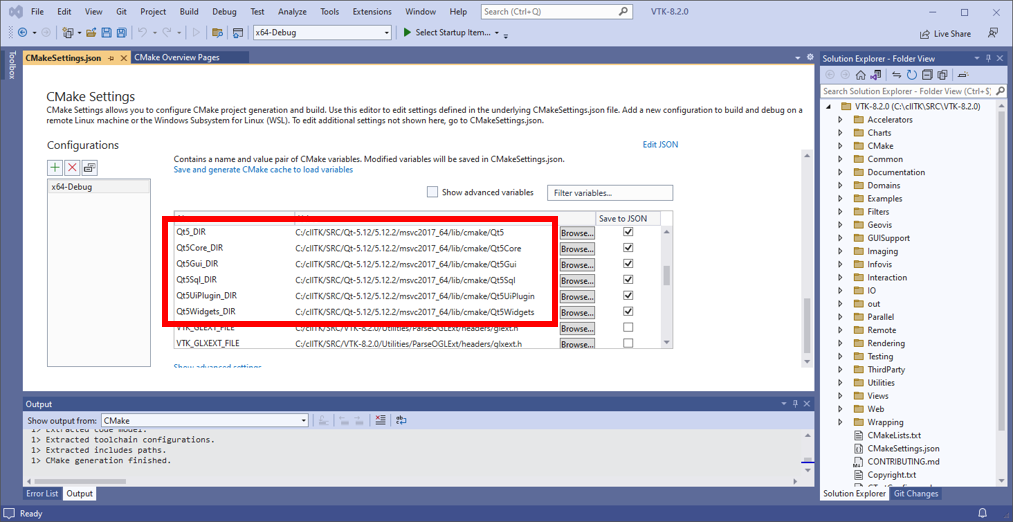
Task: Click the Switch Views icon in Solution Explorer
Action: [x=877, y=75]
